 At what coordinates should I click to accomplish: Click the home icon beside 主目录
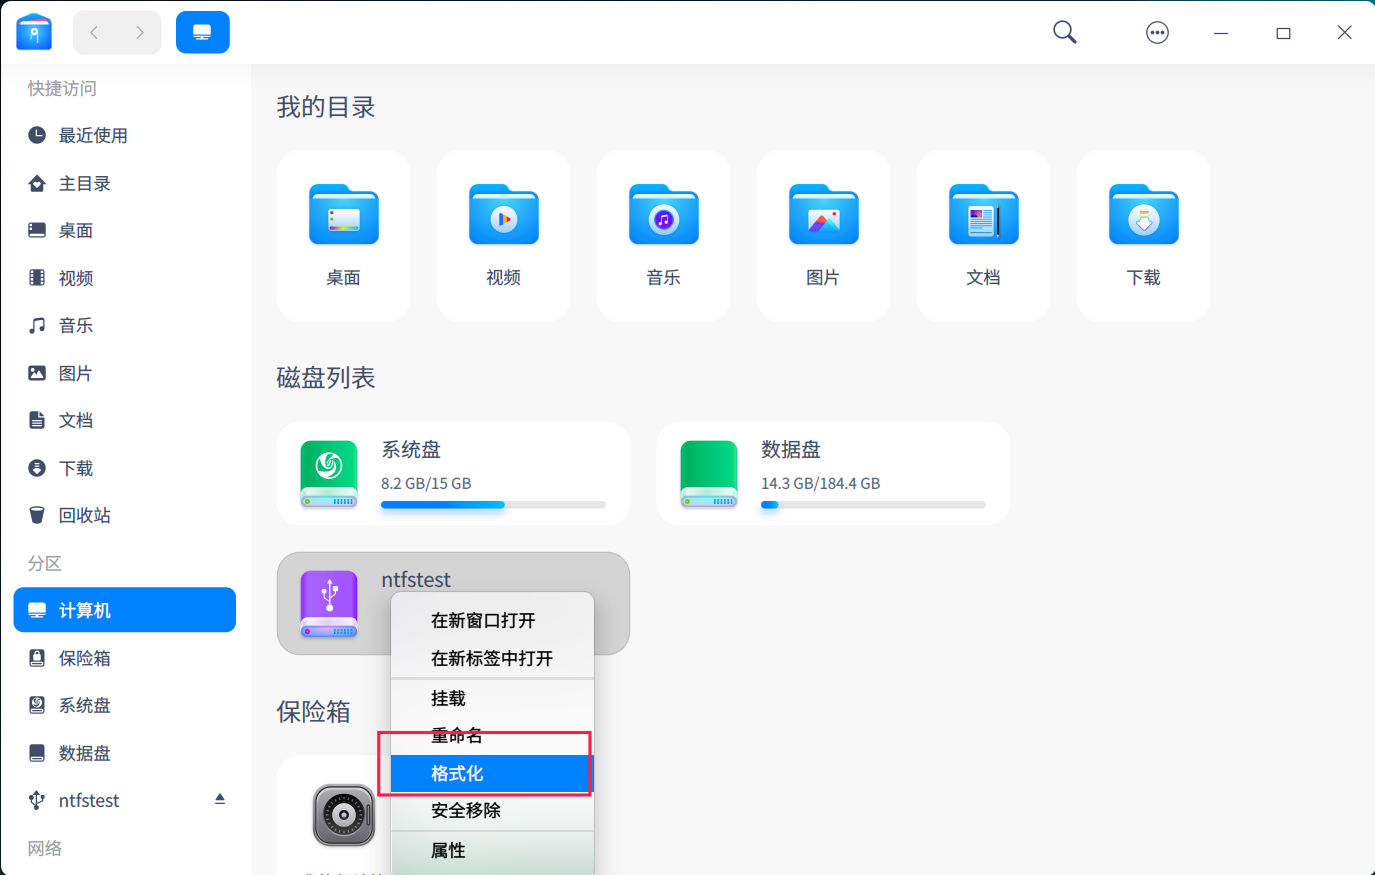[x=37, y=183]
